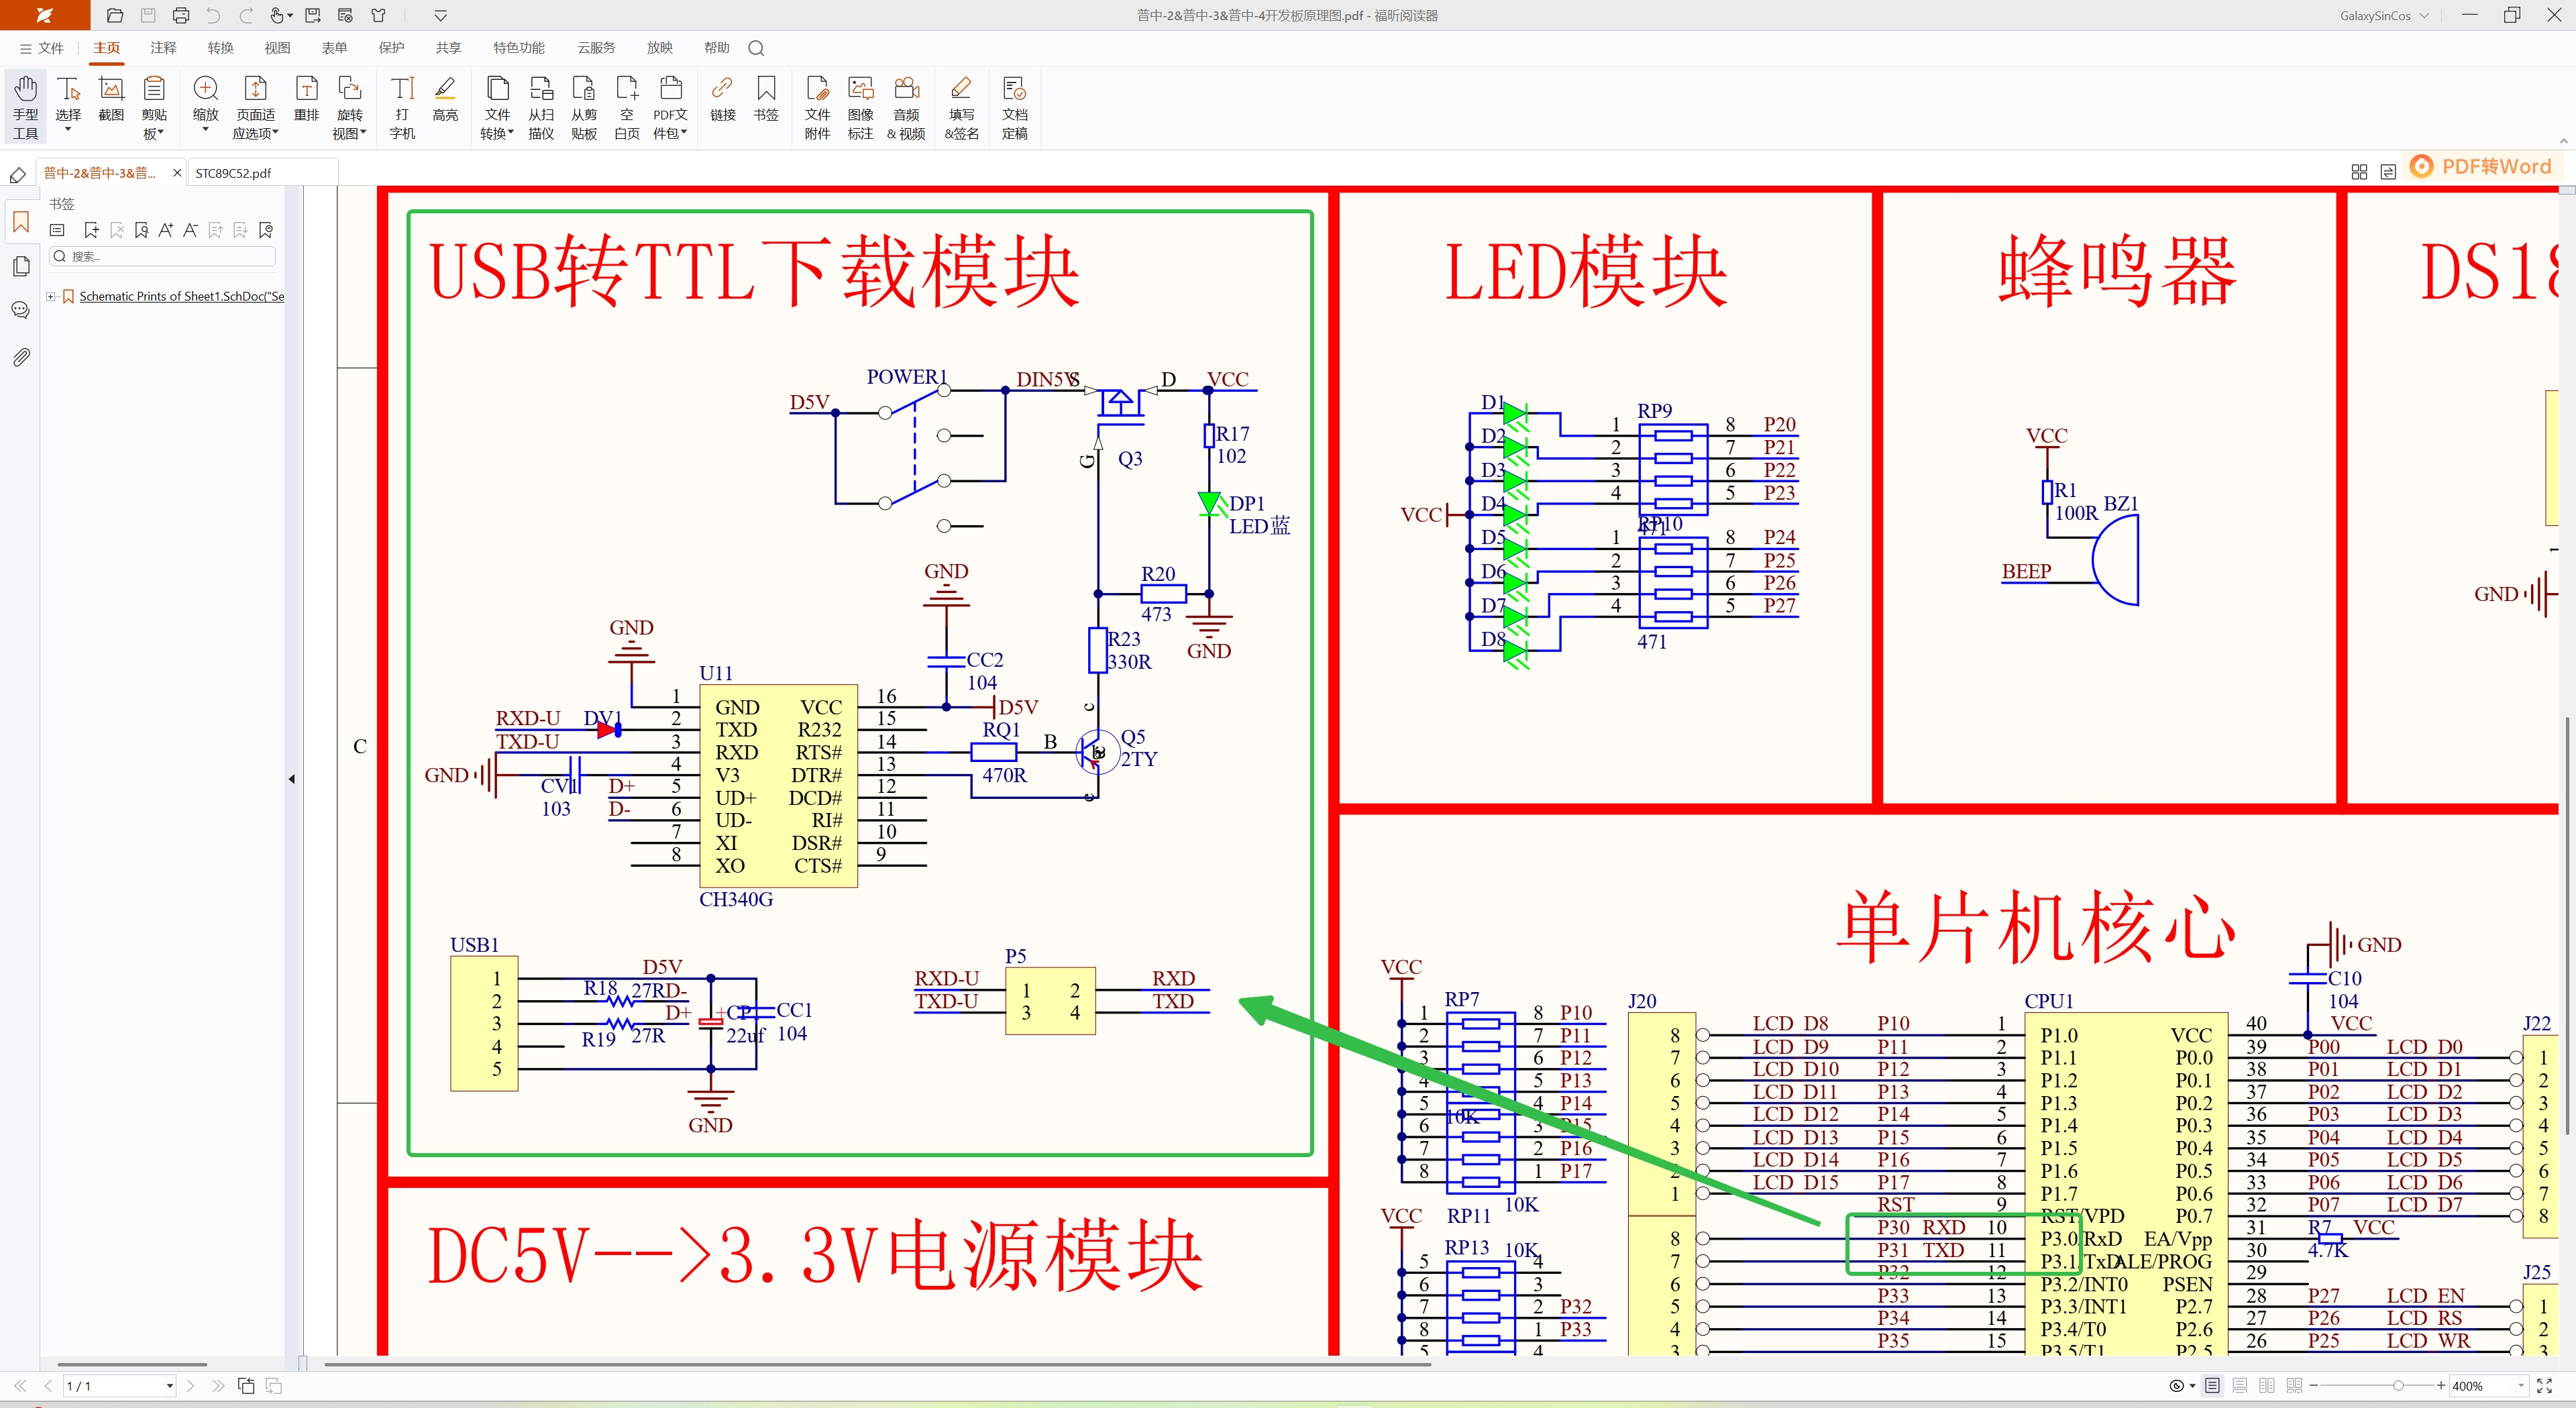
Task: Click the Bookmark (书签) ribbon button
Action: (x=766, y=100)
